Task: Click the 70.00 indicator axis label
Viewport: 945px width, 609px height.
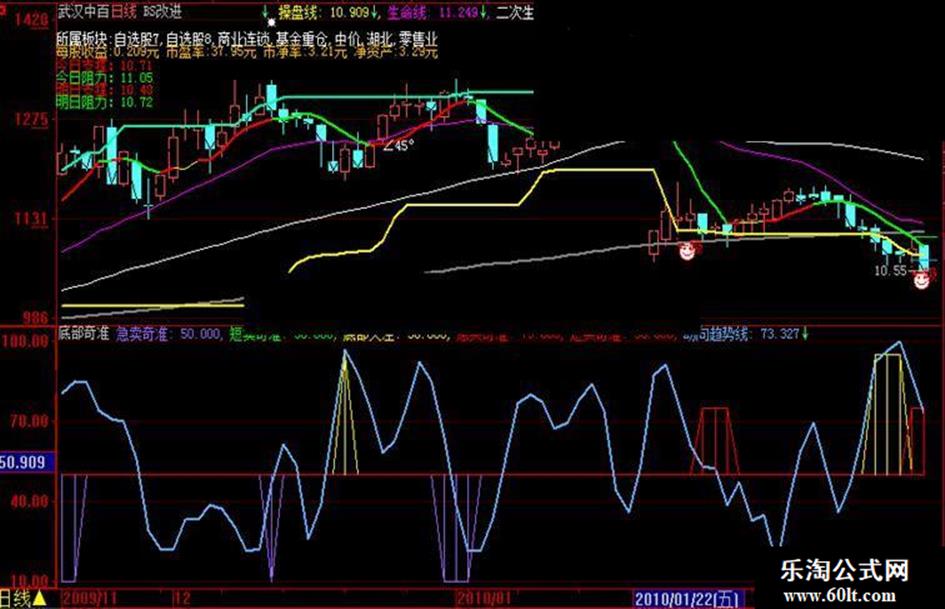Action: 28,421
